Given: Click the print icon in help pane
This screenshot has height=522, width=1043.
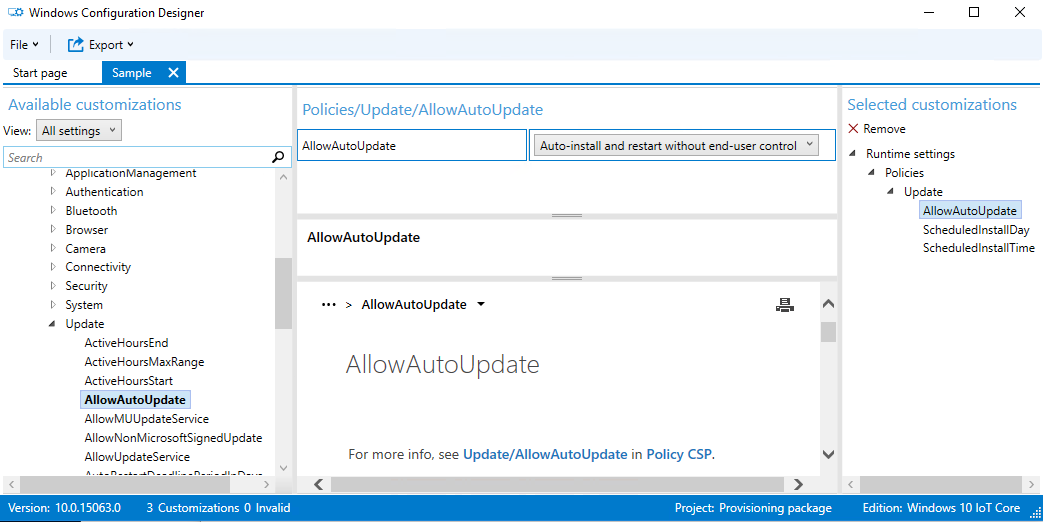Looking at the screenshot, I should (785, 305).
